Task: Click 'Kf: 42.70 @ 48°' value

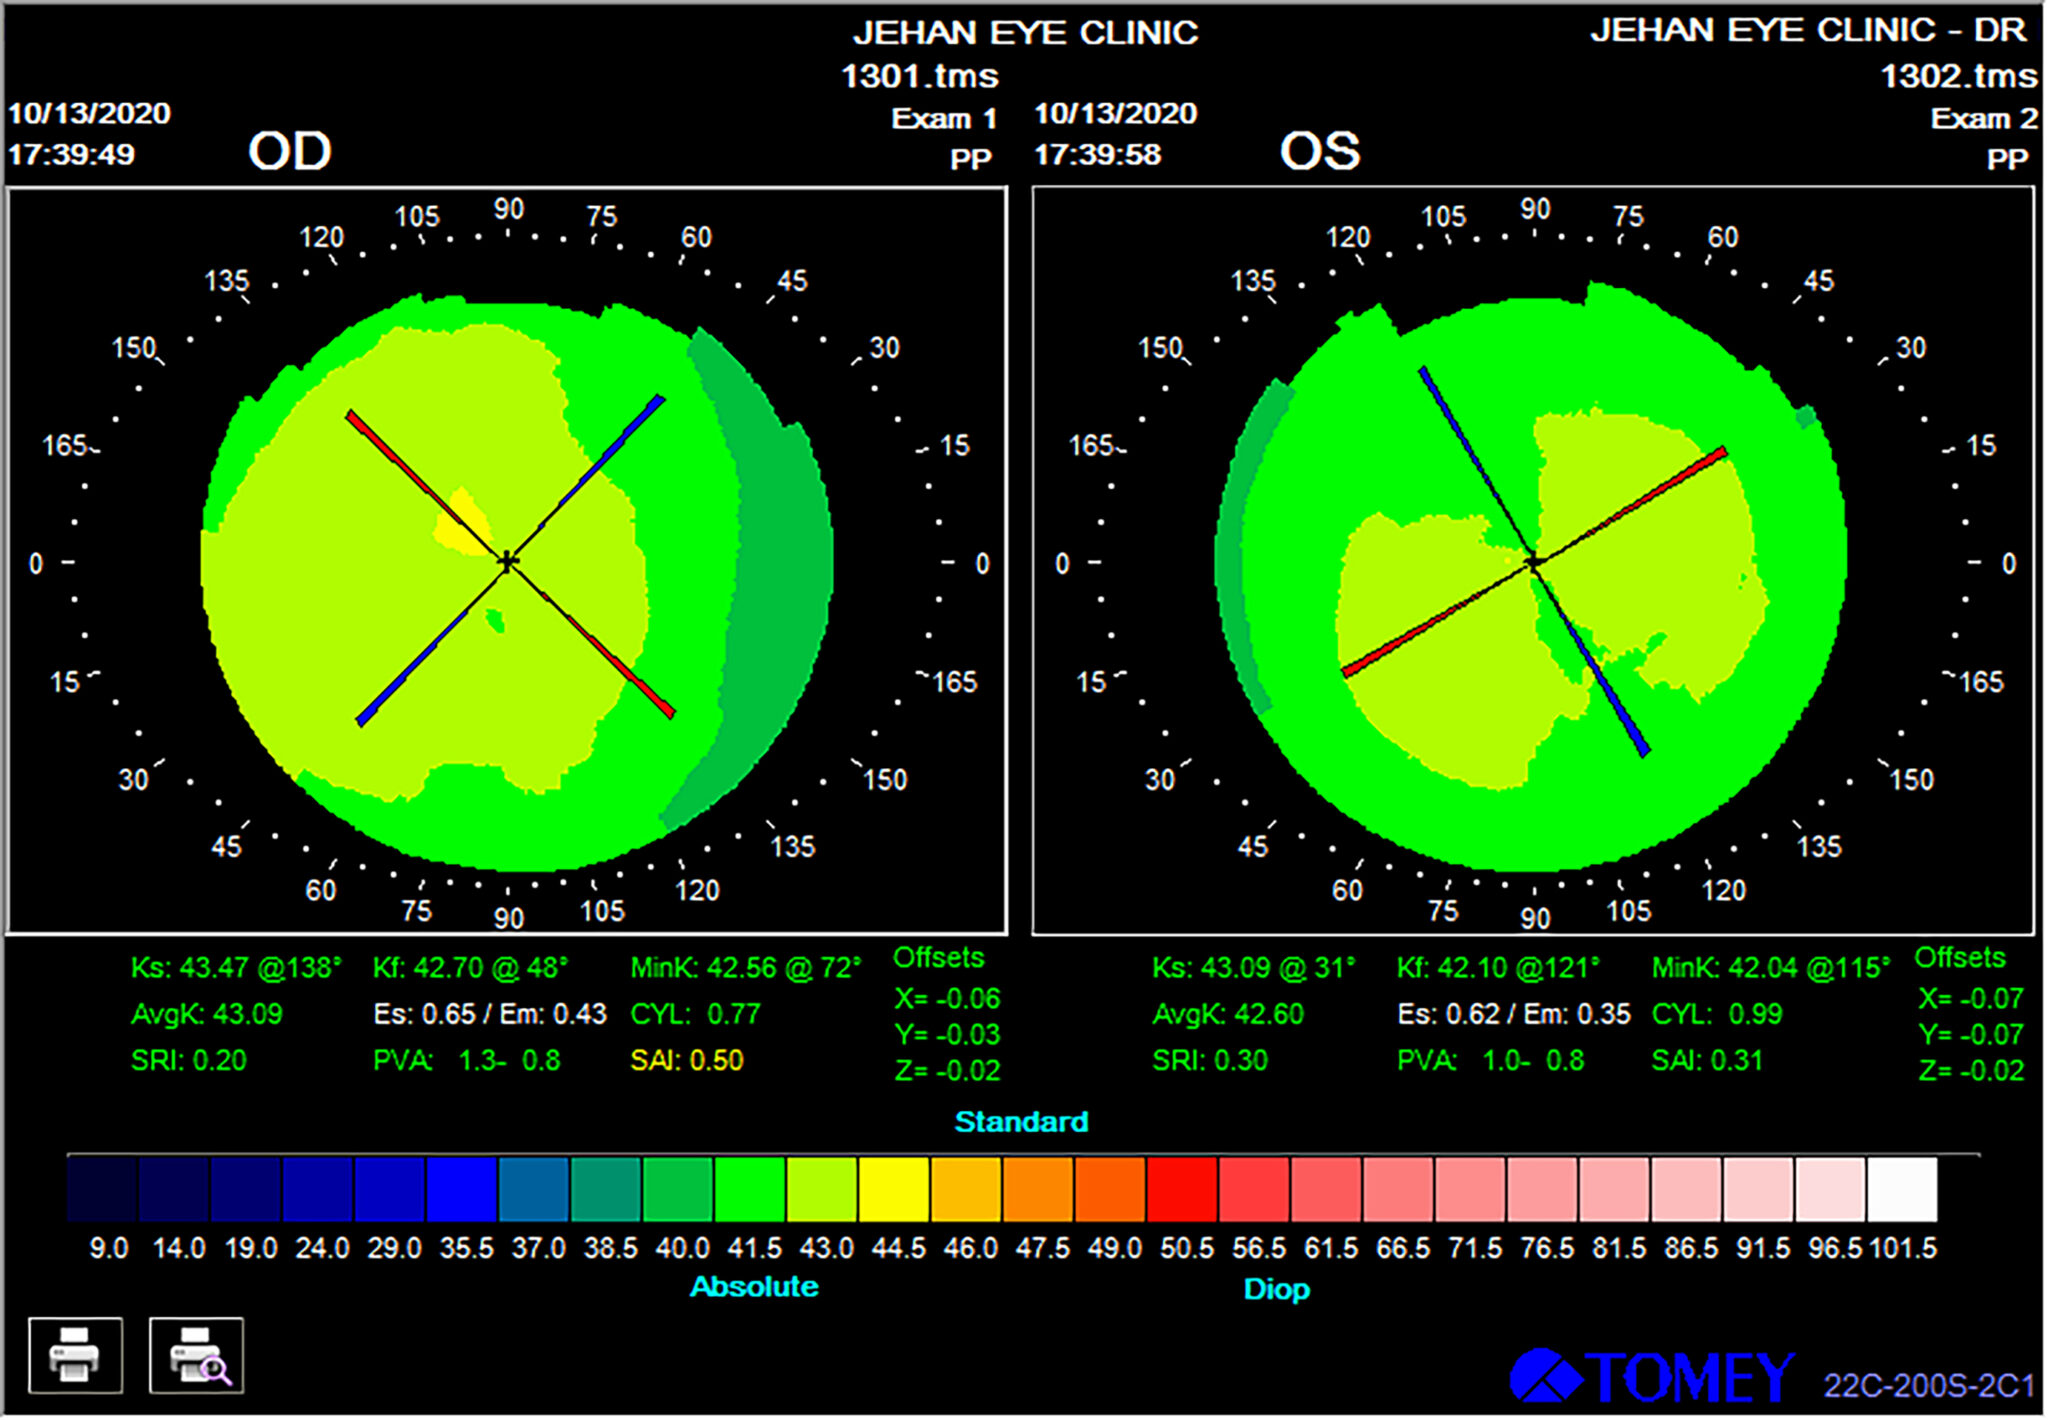Action: pyautogui.click(x=470, y=968)
